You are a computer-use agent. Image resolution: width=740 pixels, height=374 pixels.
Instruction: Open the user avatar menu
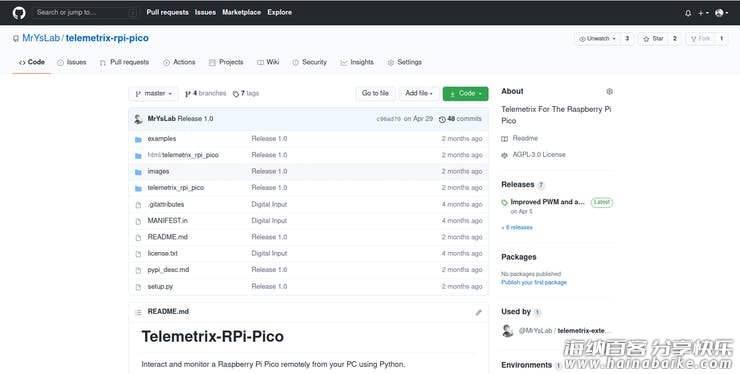point(721,13)
